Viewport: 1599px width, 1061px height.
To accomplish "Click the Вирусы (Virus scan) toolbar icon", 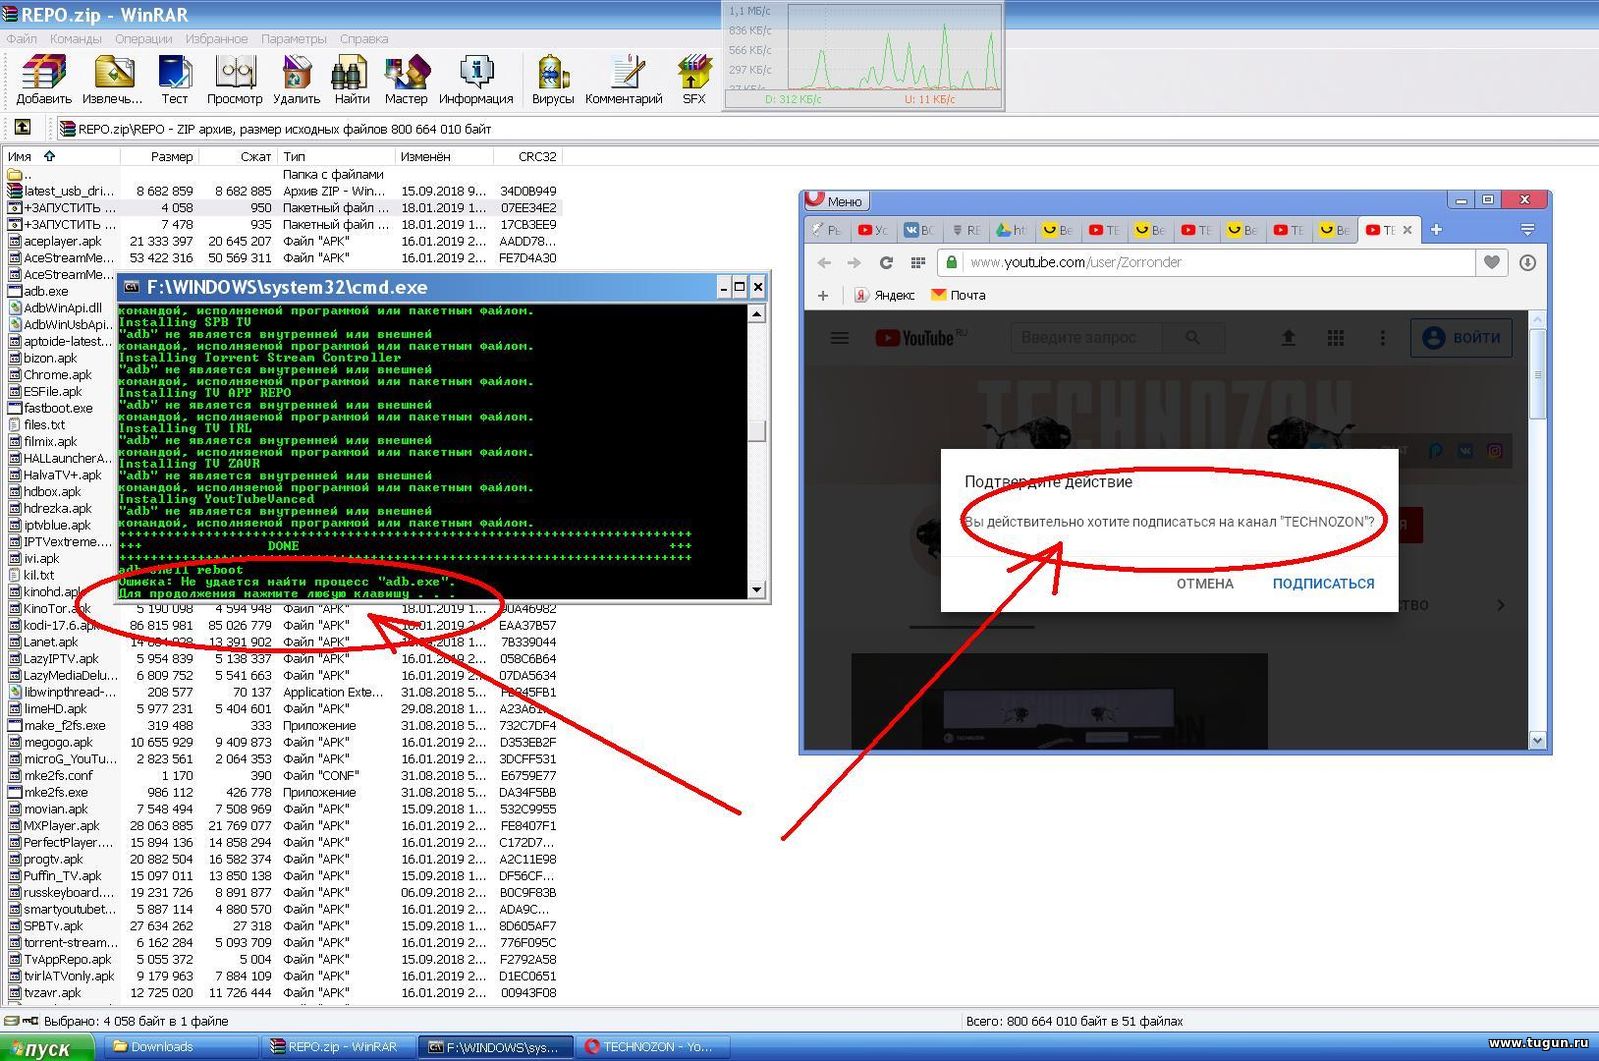I will (552, 80).
